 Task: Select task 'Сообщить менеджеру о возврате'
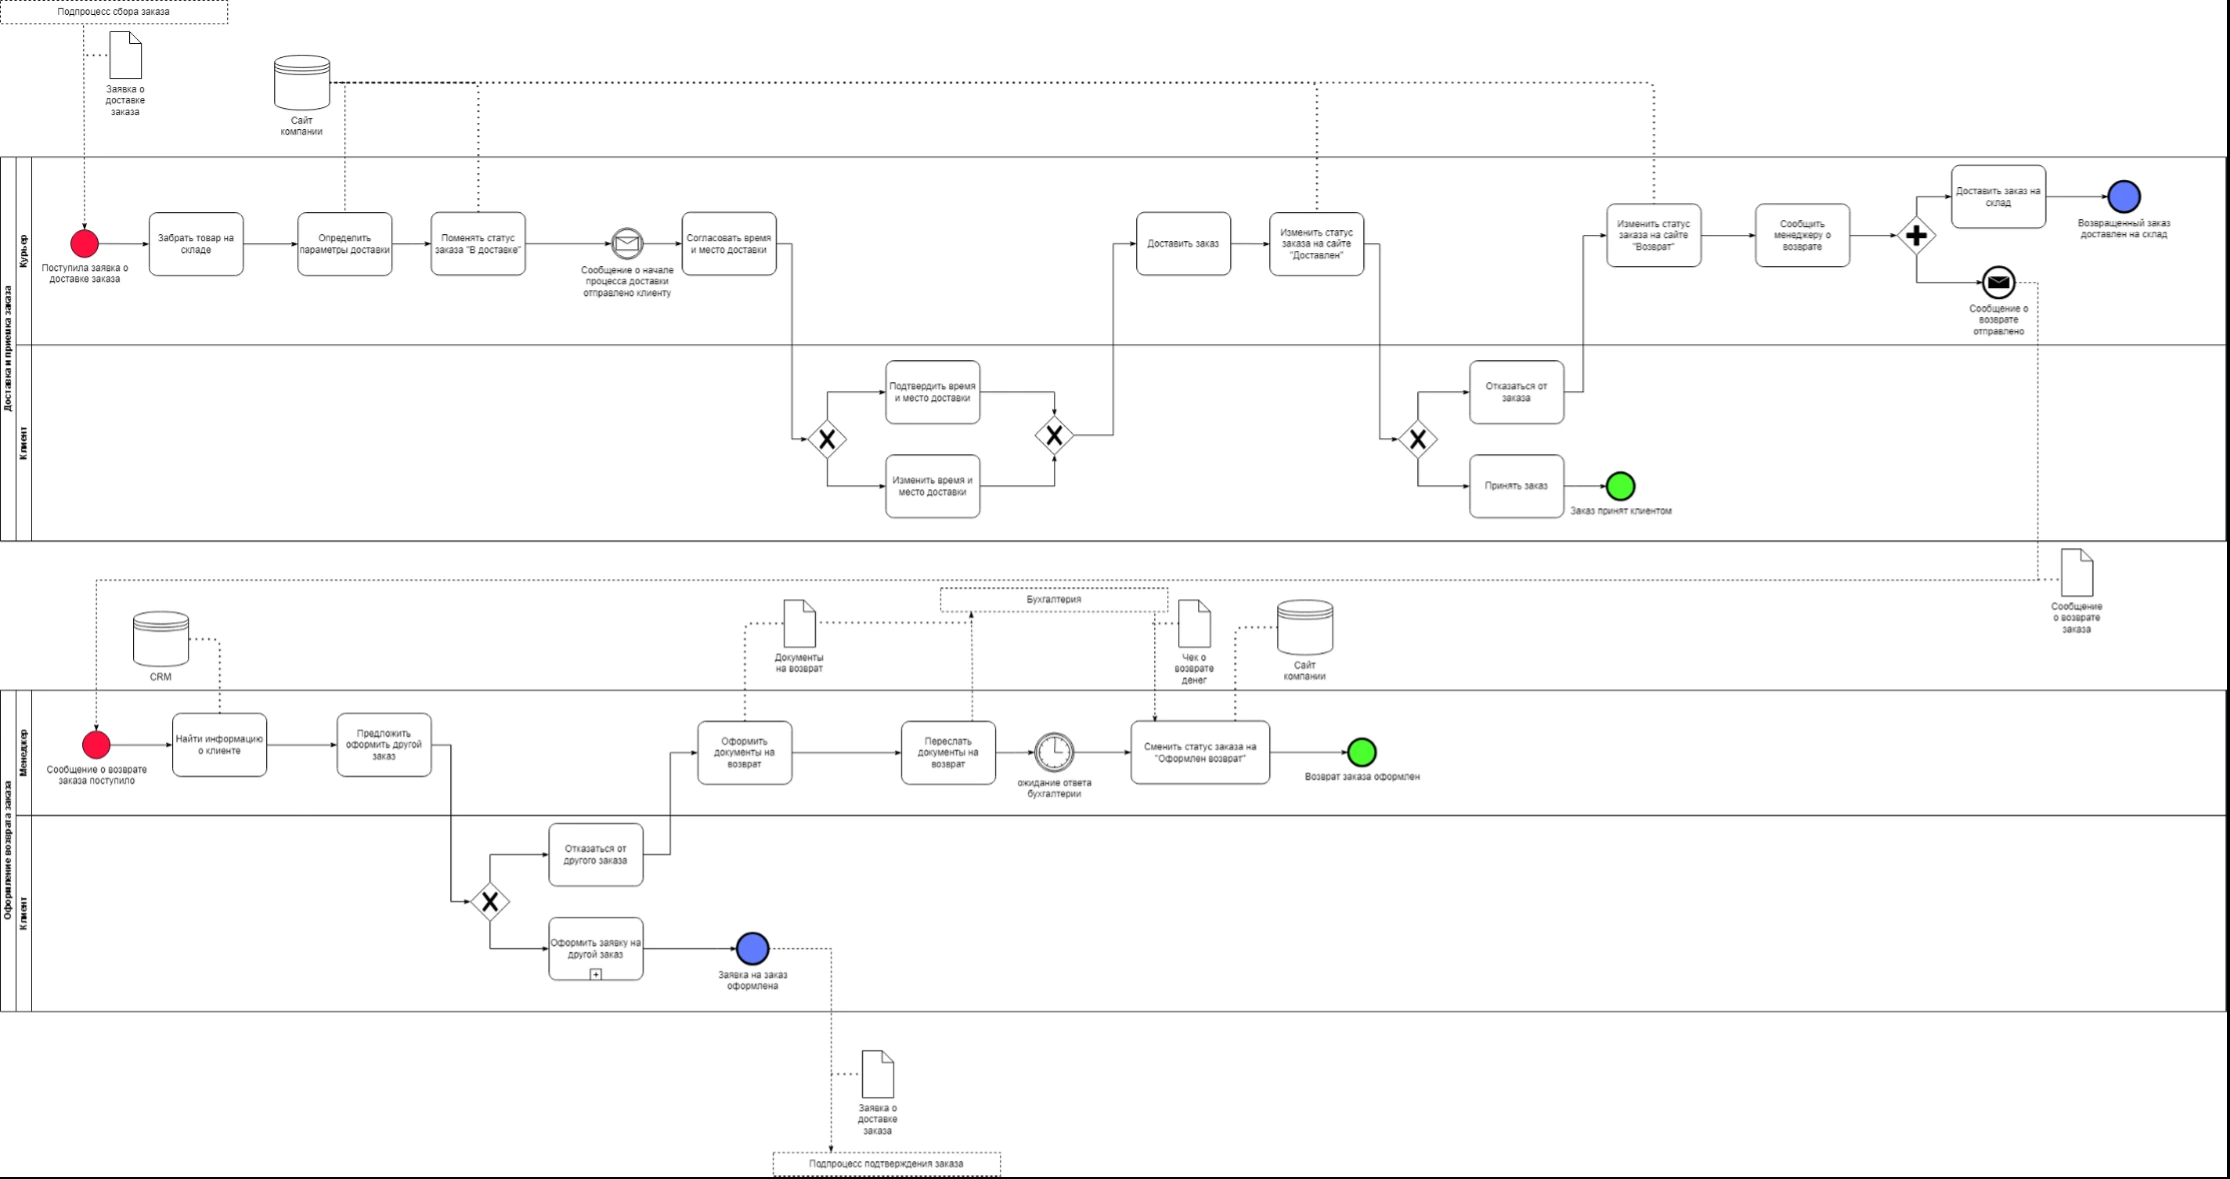[x=1802, y=236]
